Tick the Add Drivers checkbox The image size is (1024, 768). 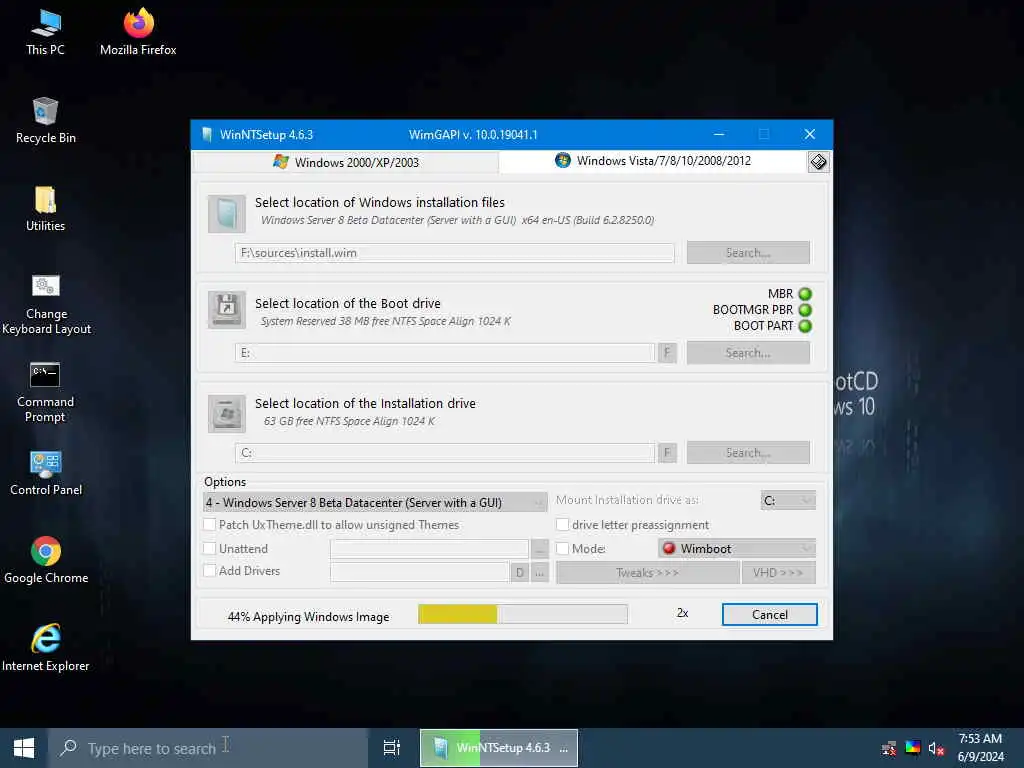point(210,570)
